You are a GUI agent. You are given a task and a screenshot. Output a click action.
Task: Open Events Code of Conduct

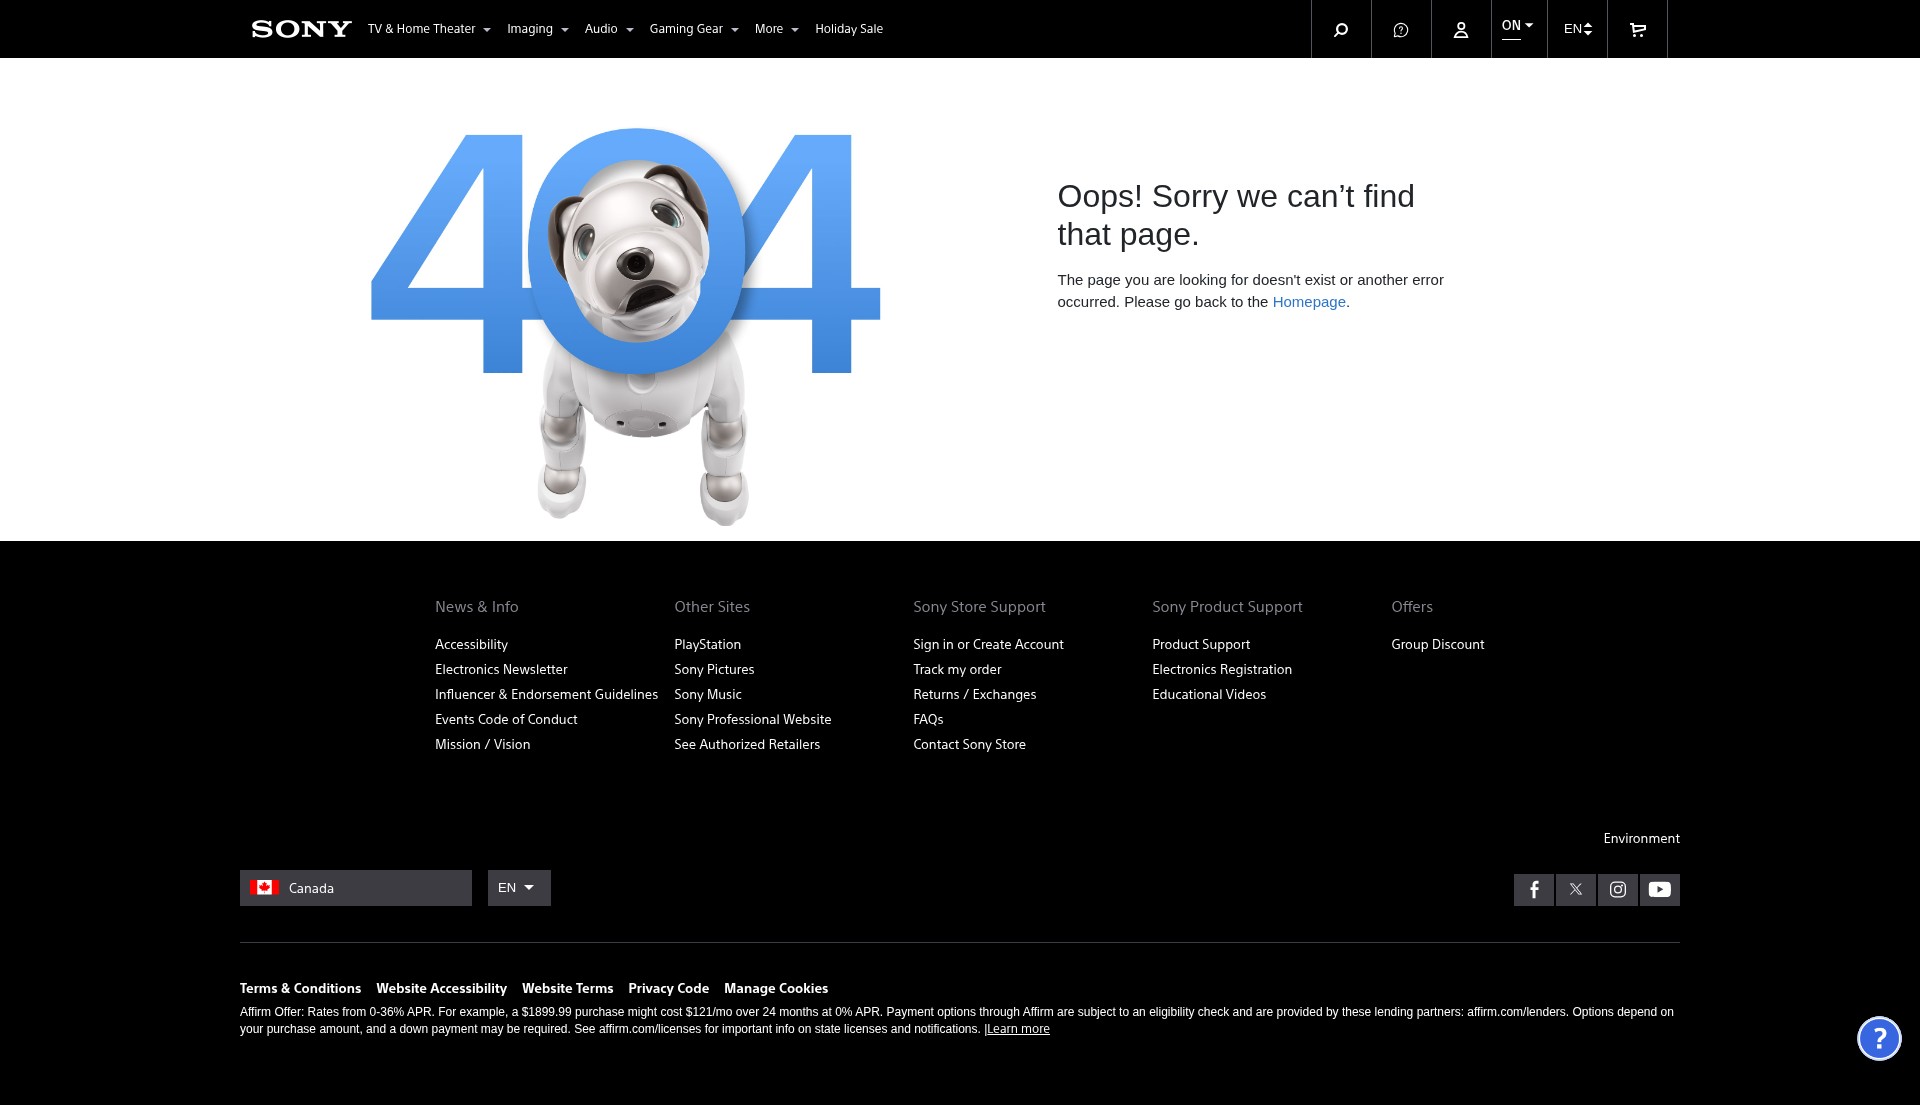coord(506,720)
